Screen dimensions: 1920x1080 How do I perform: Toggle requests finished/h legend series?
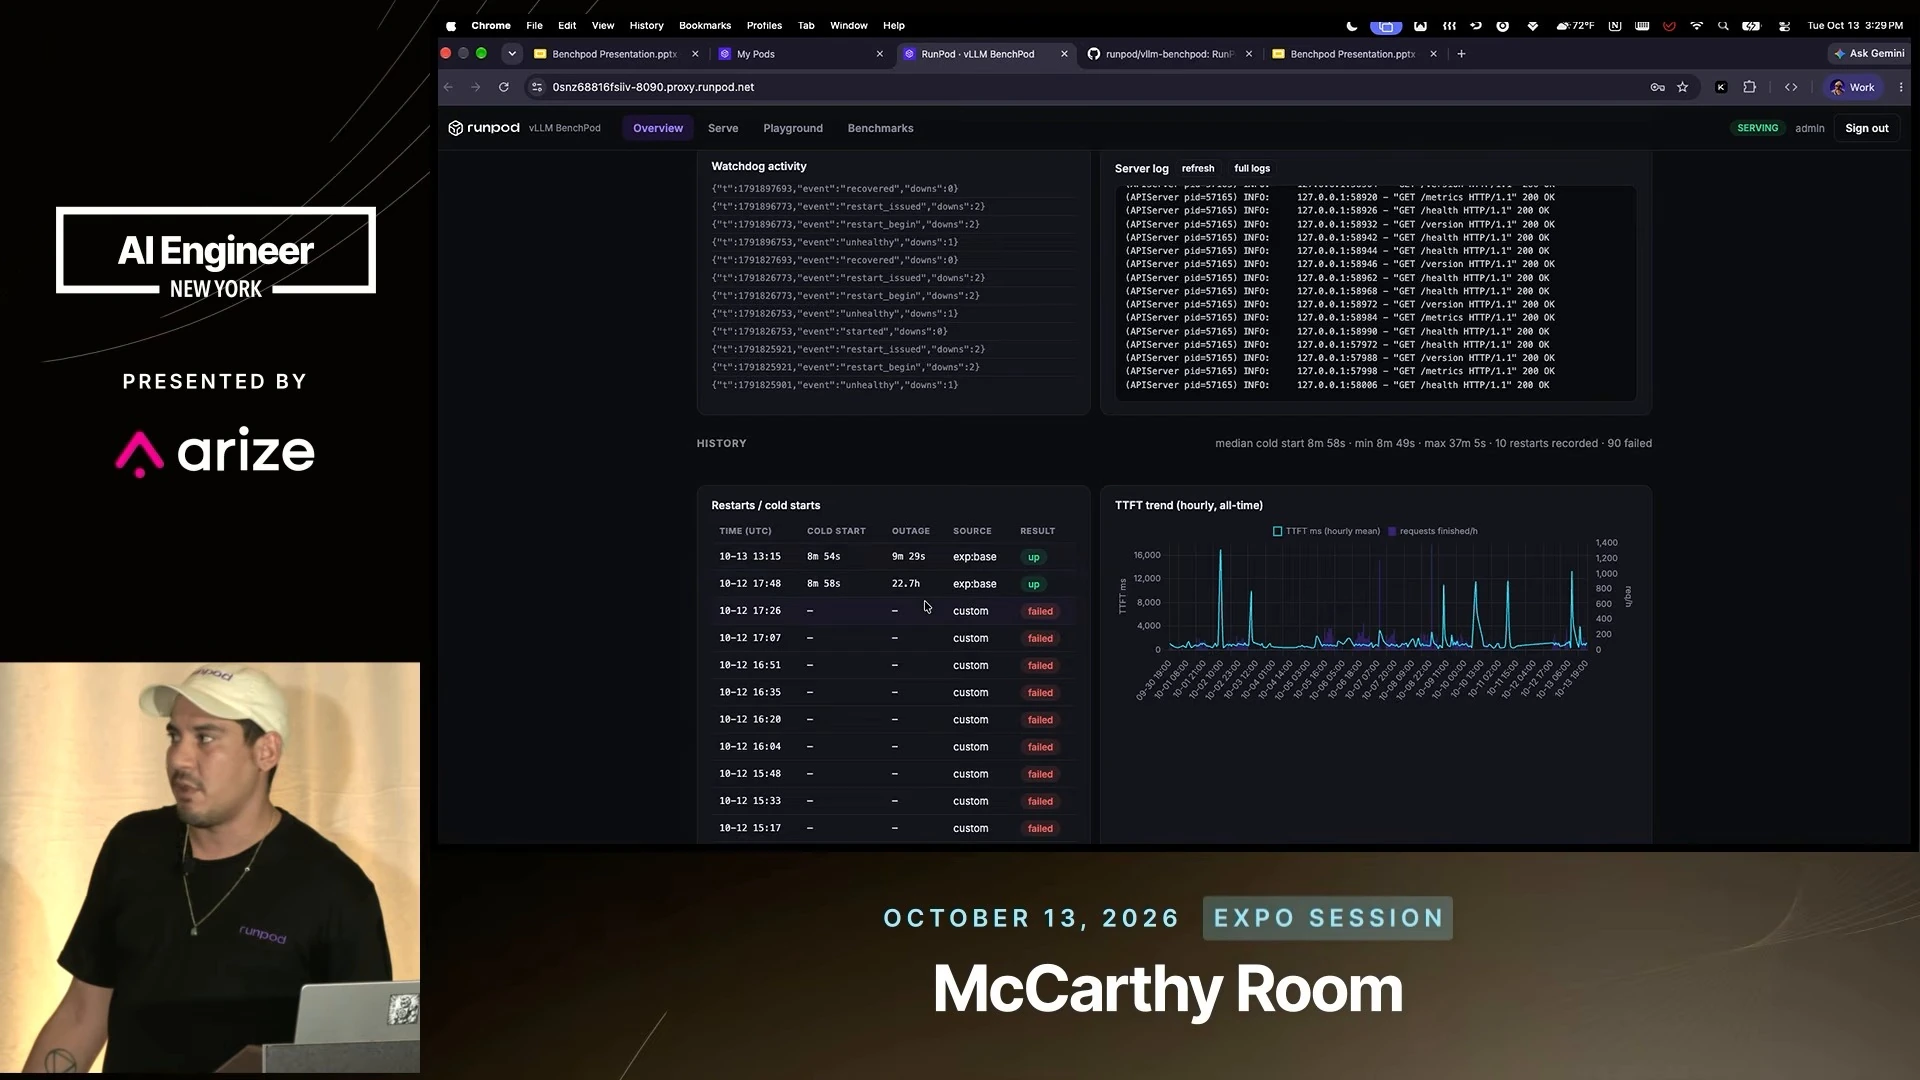click(x=1432, y=531)
